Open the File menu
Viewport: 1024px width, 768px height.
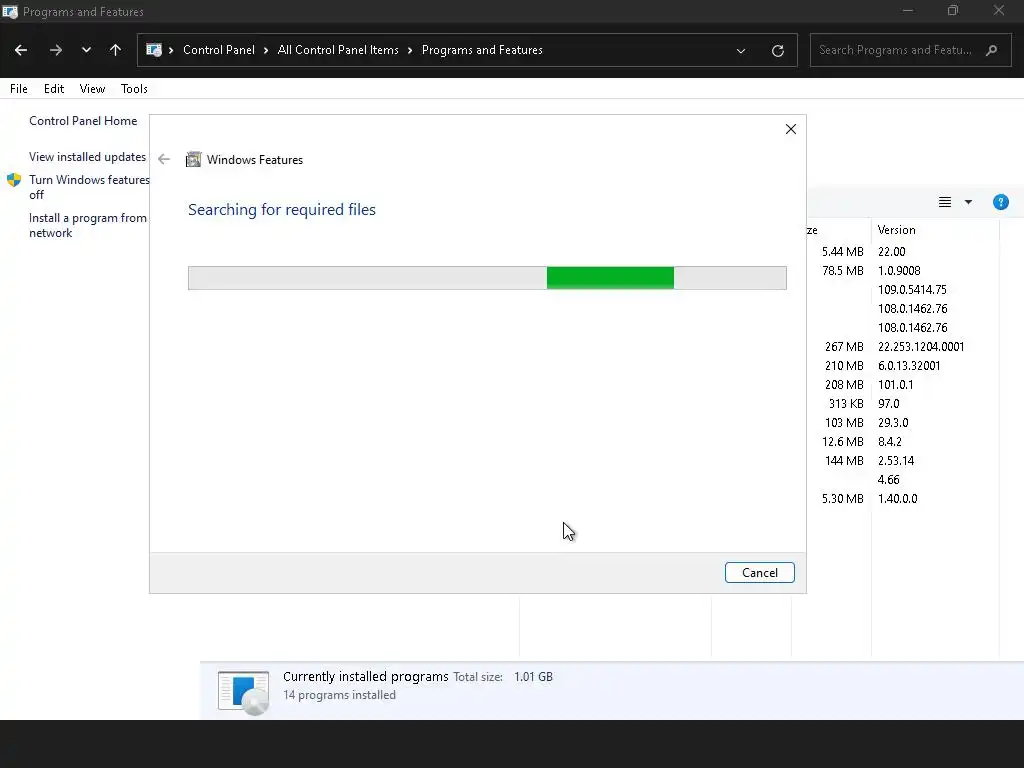[x=19, y=89]
